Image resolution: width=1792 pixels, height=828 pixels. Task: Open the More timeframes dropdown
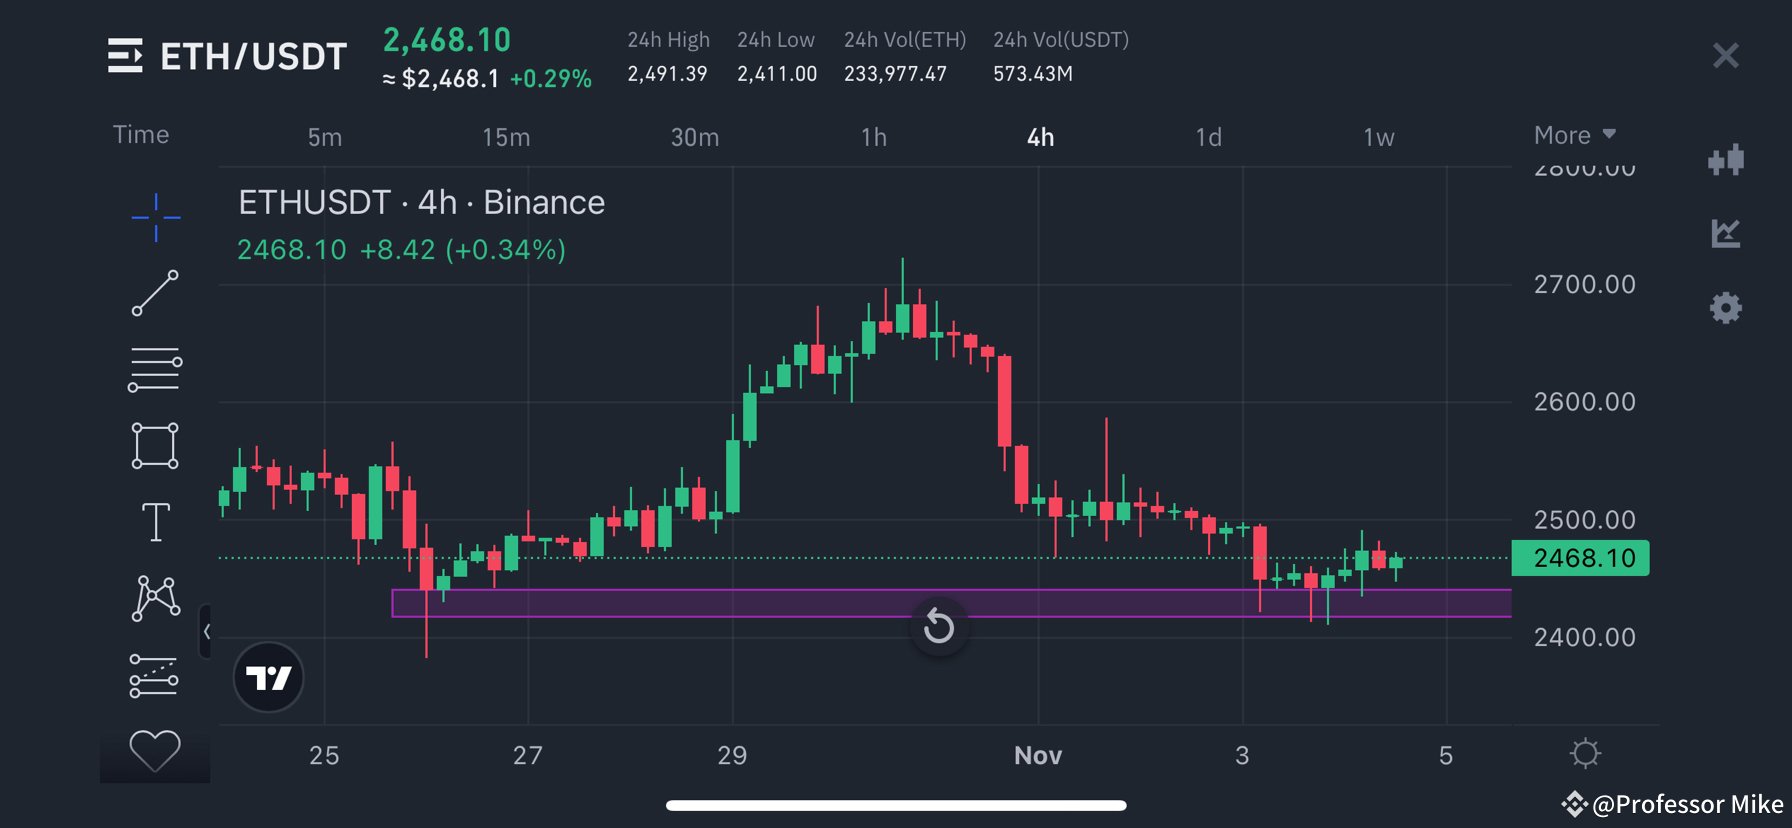(1574, 134)
